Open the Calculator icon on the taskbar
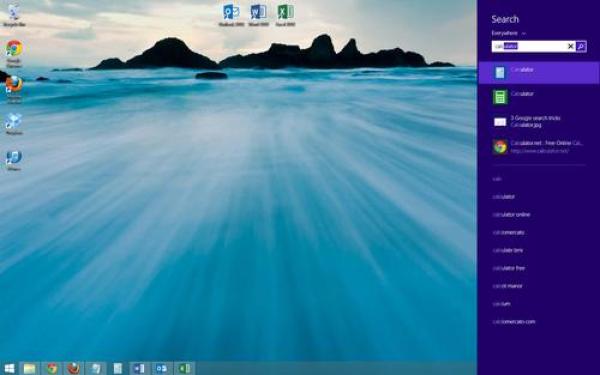This screenshot has width=600, height=375. (117, 368)
